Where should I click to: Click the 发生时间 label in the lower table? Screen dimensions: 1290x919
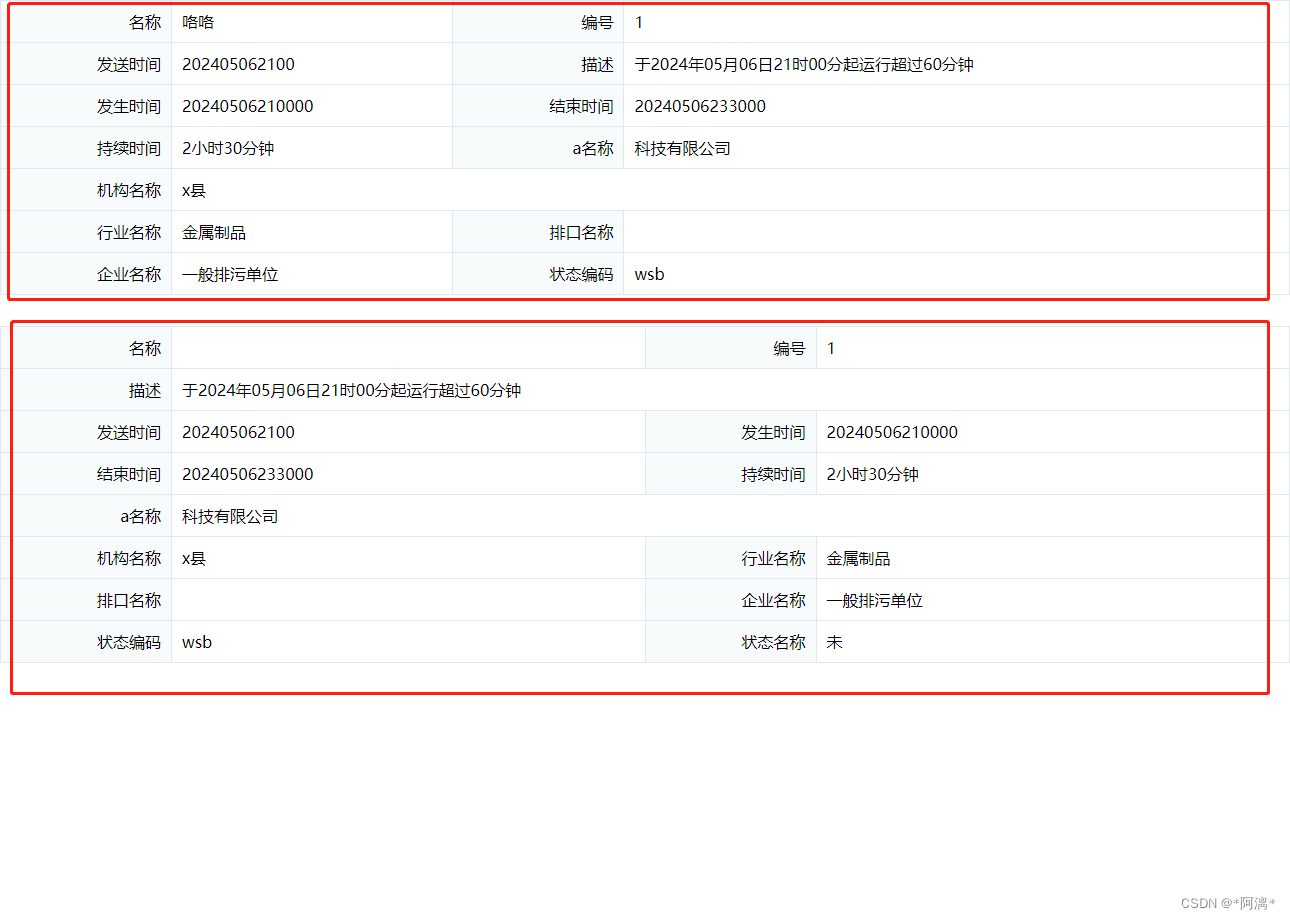coord(773,432)
